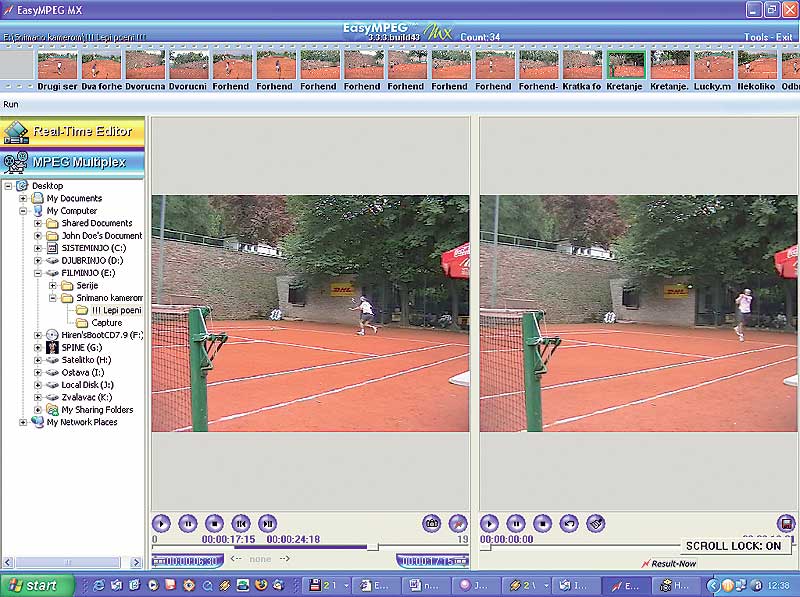Click the My Sharing Folders icon
This screenshot has height=597, width=800.
pos(52,410)
